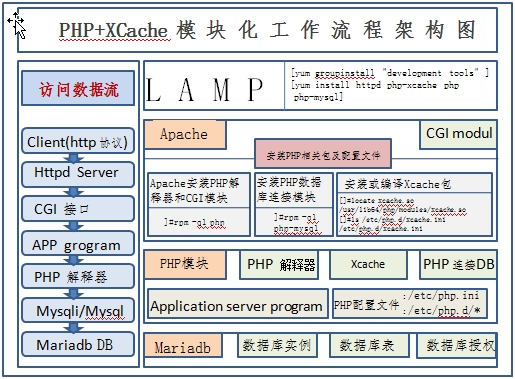Viewport: 515px width, 379px height.
Task: Select the Mariadb DB box
Action: coord(78,344)
